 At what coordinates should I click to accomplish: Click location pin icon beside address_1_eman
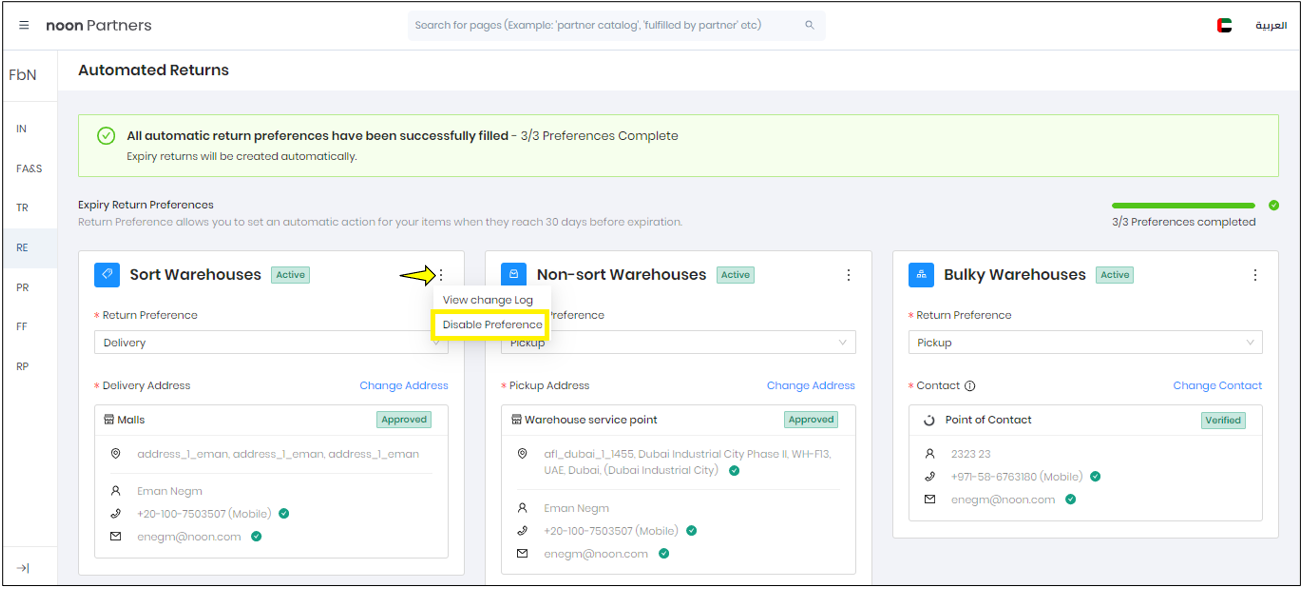coord(115,454)
